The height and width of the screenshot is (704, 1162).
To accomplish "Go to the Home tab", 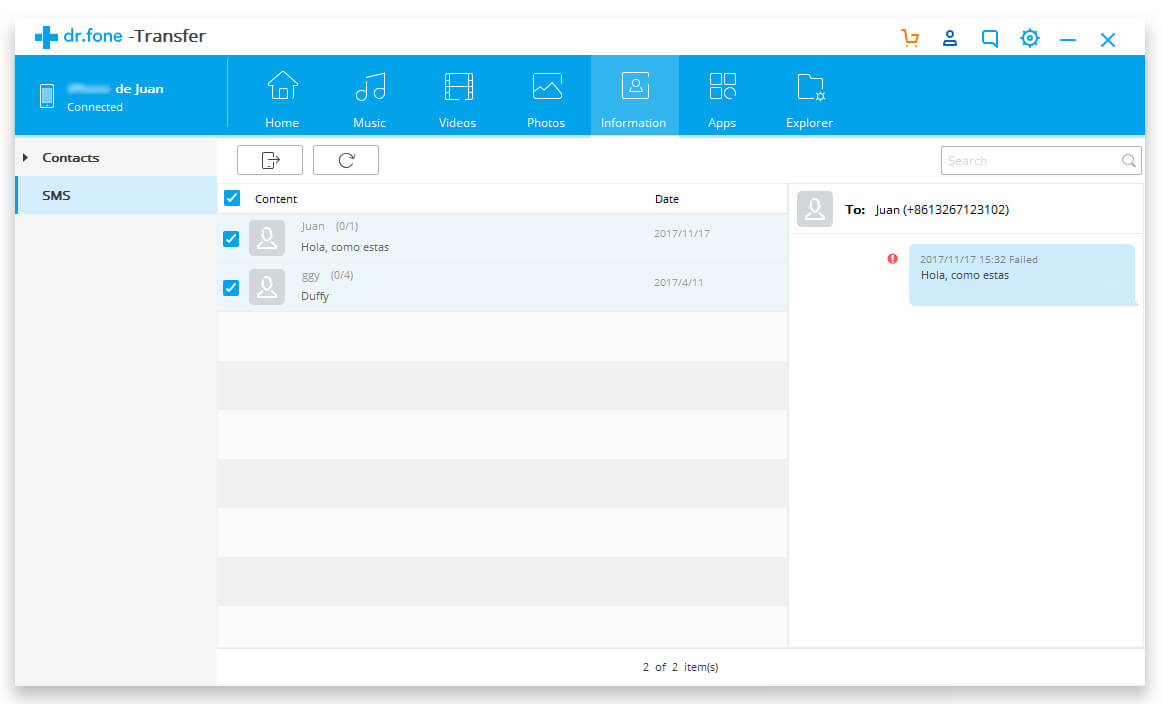I will [282, 99].
